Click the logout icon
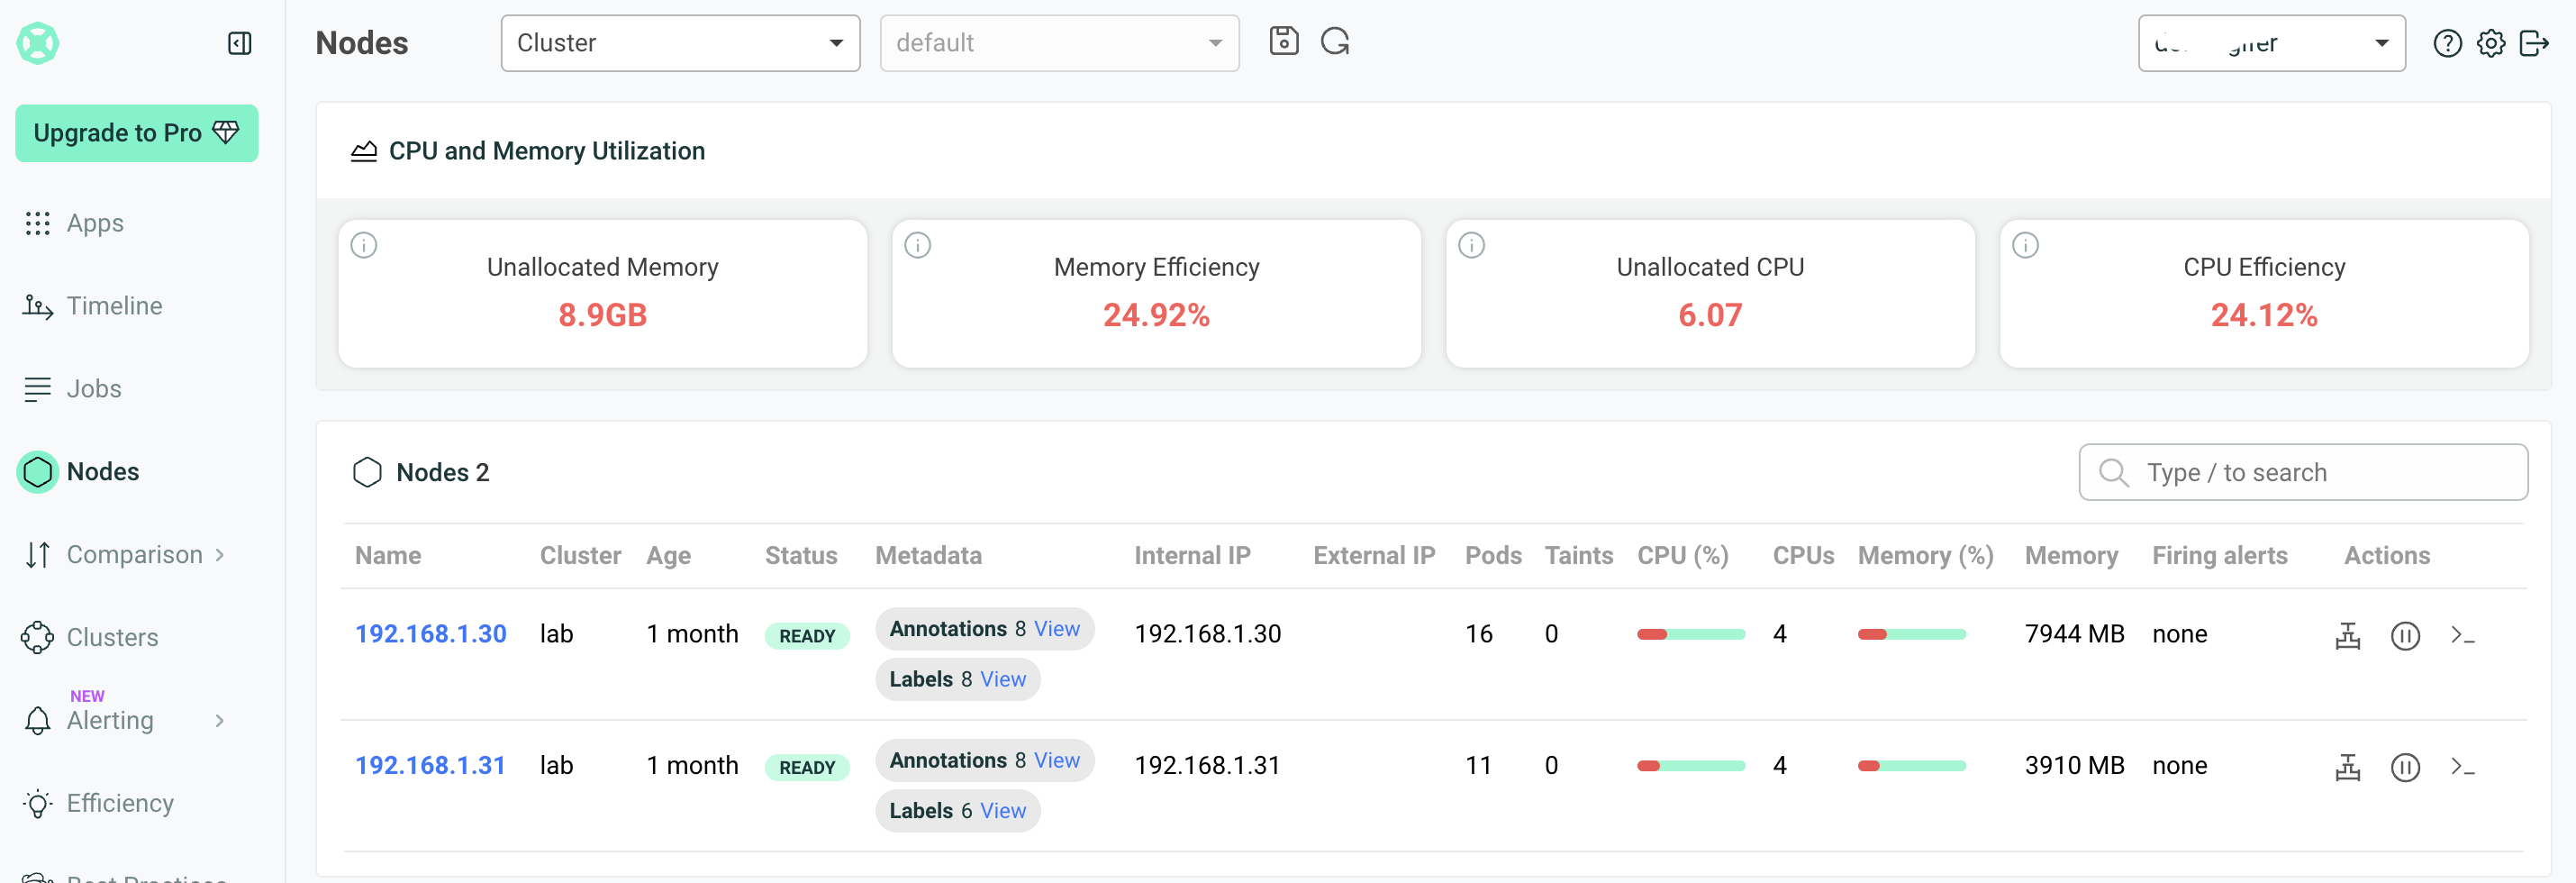Viewport: 2576px width, 883px height. tap(2534, 43)
